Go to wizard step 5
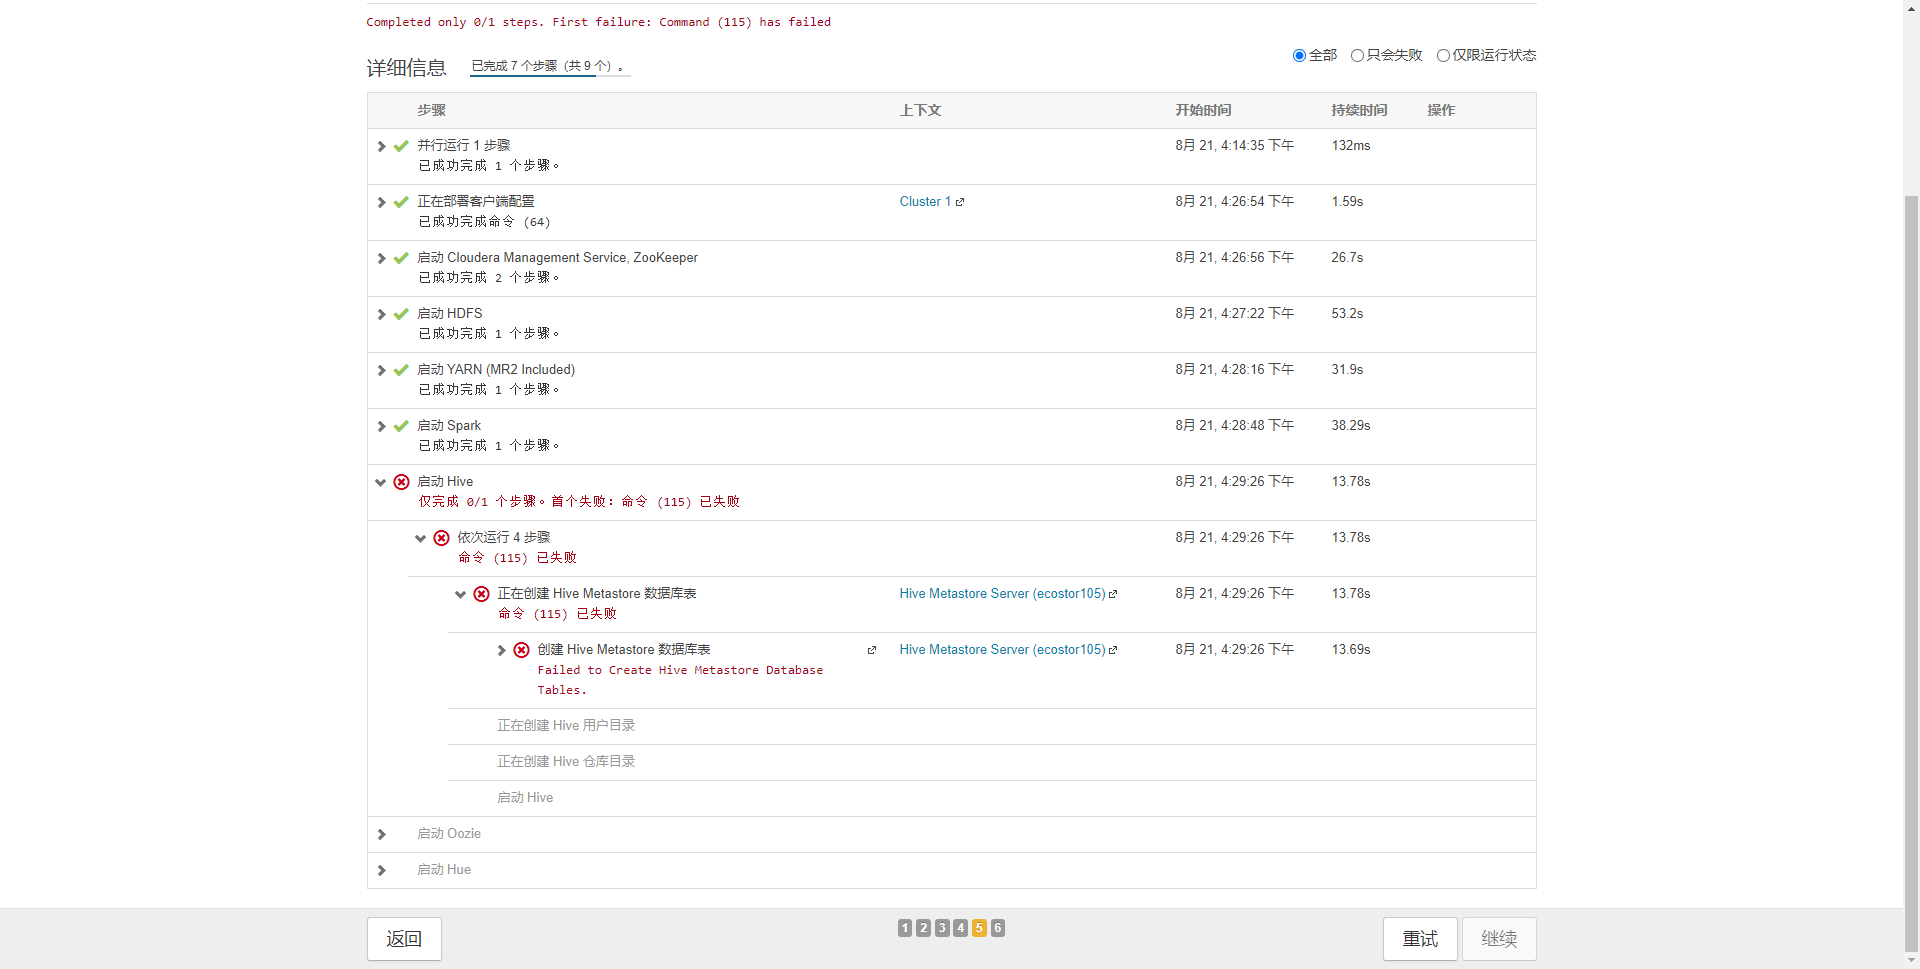This screenshot has width=1920, height=969. (x=979, y=928)
